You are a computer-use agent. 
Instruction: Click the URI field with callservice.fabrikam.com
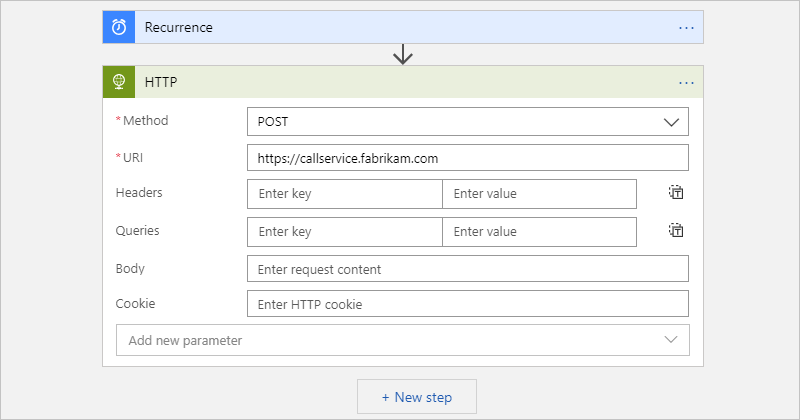point(467,158)
